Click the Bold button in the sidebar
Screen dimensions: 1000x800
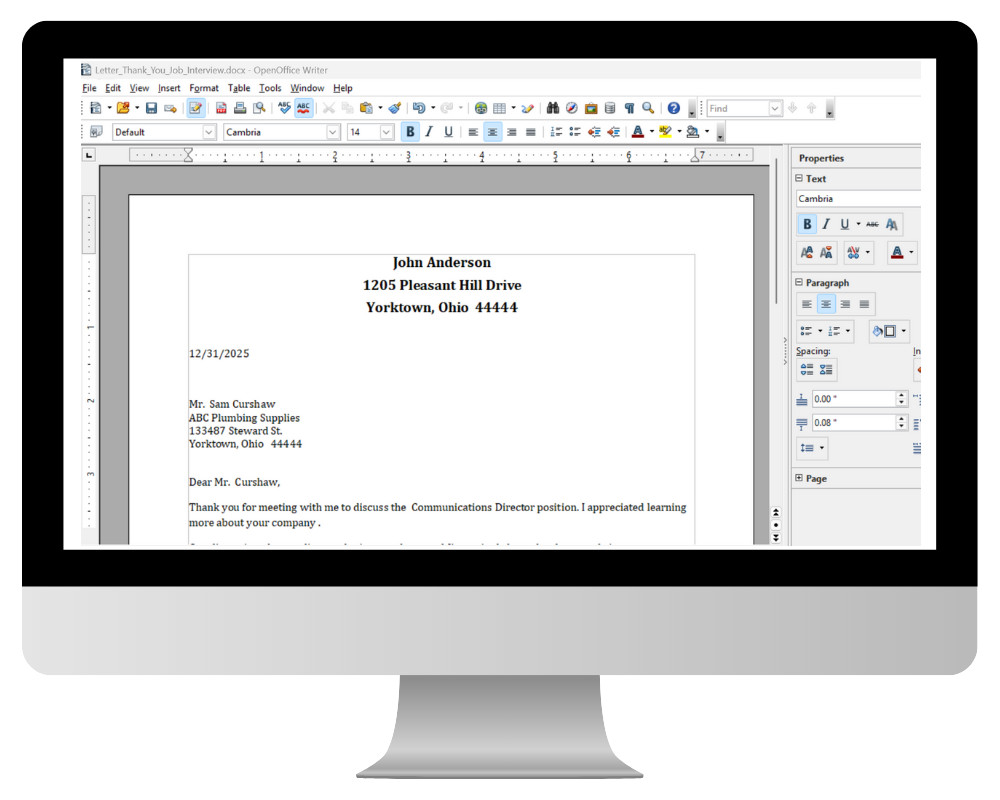(807, 223)
